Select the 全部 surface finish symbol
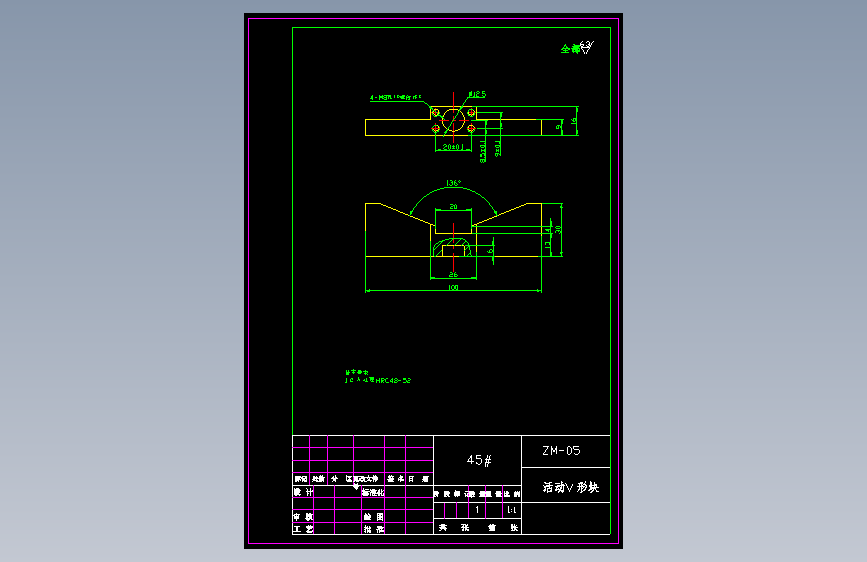This screenshot has width=867, height=562. [577, 48]
